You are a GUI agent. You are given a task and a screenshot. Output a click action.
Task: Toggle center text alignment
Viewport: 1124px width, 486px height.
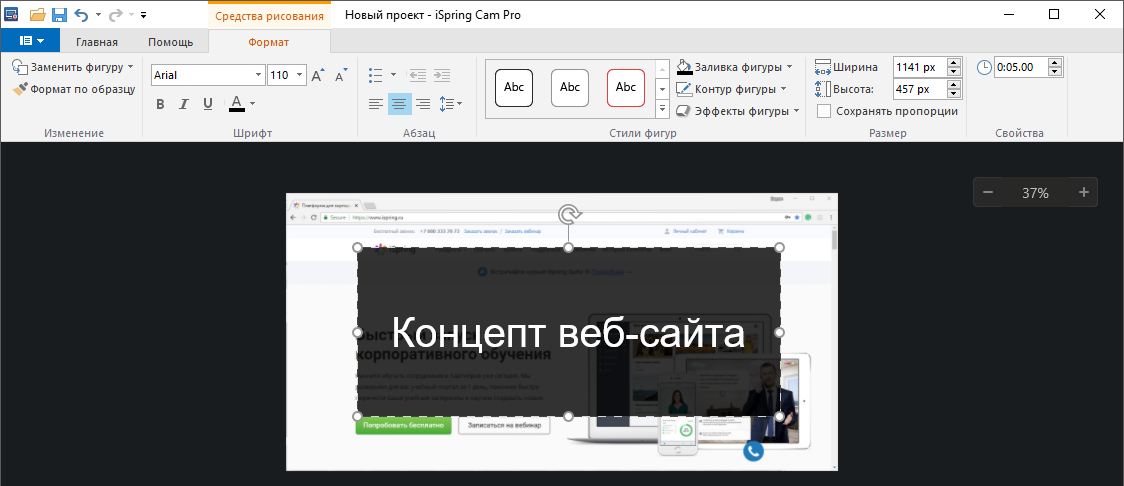click(400, 104)
